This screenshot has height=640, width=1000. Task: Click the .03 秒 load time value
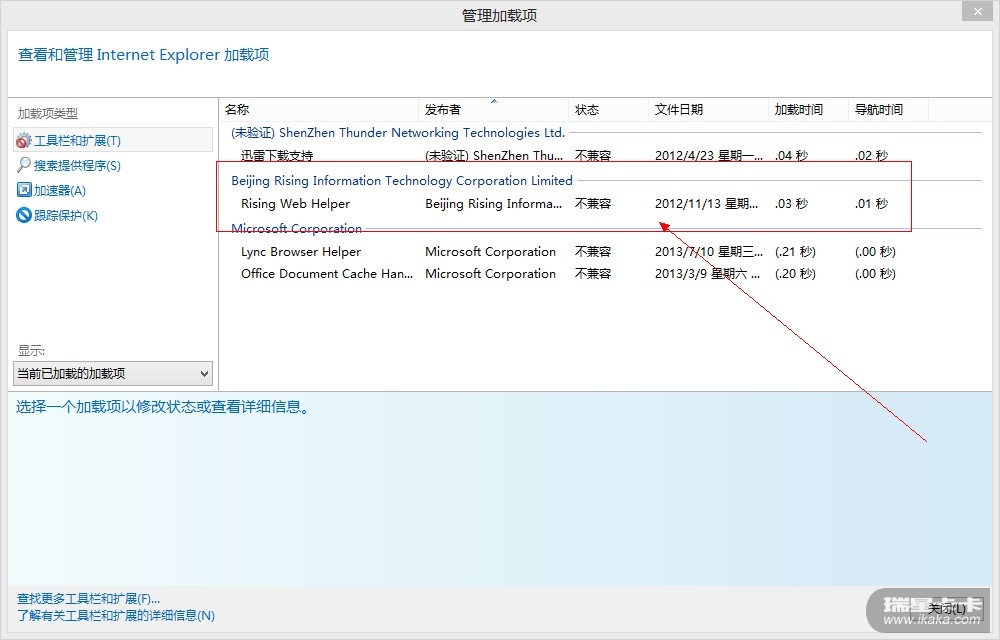[791, 203]
